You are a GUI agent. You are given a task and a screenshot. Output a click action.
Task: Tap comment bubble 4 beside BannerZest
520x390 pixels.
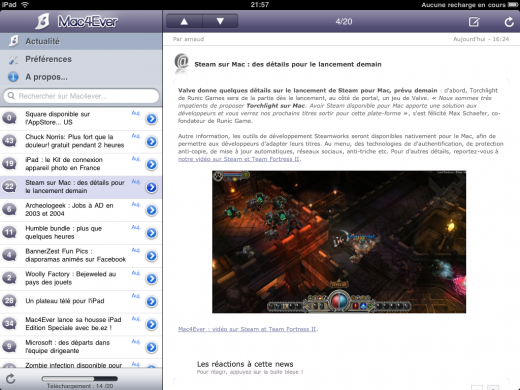click(9, 255)
